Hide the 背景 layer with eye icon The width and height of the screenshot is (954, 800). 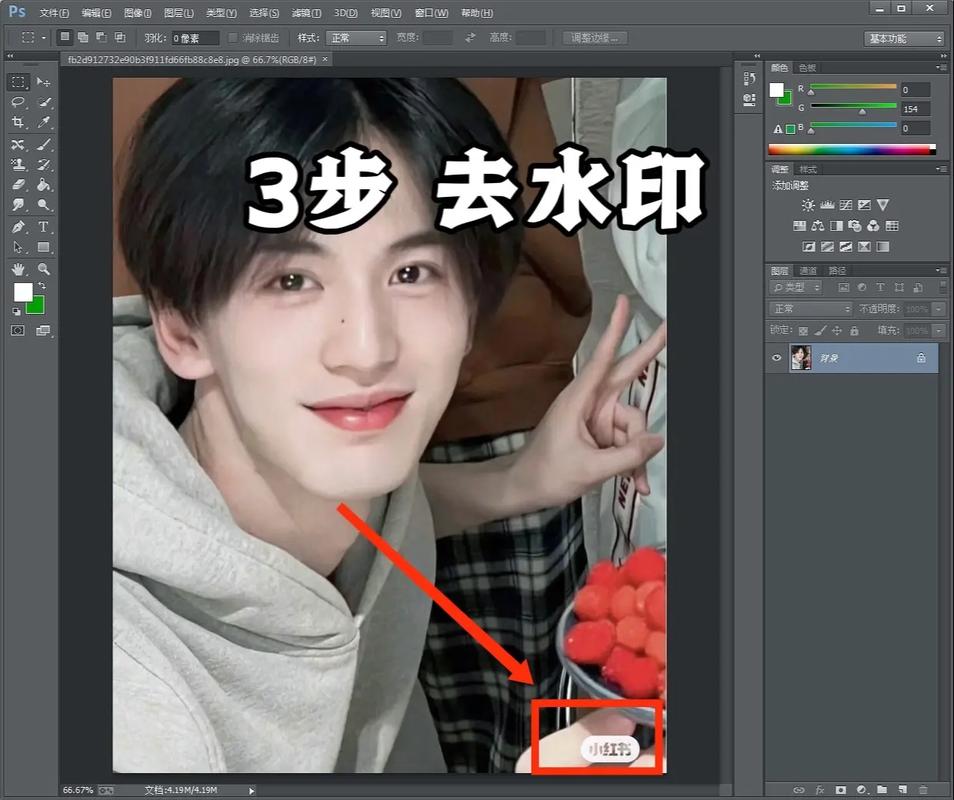pos(777,358)
